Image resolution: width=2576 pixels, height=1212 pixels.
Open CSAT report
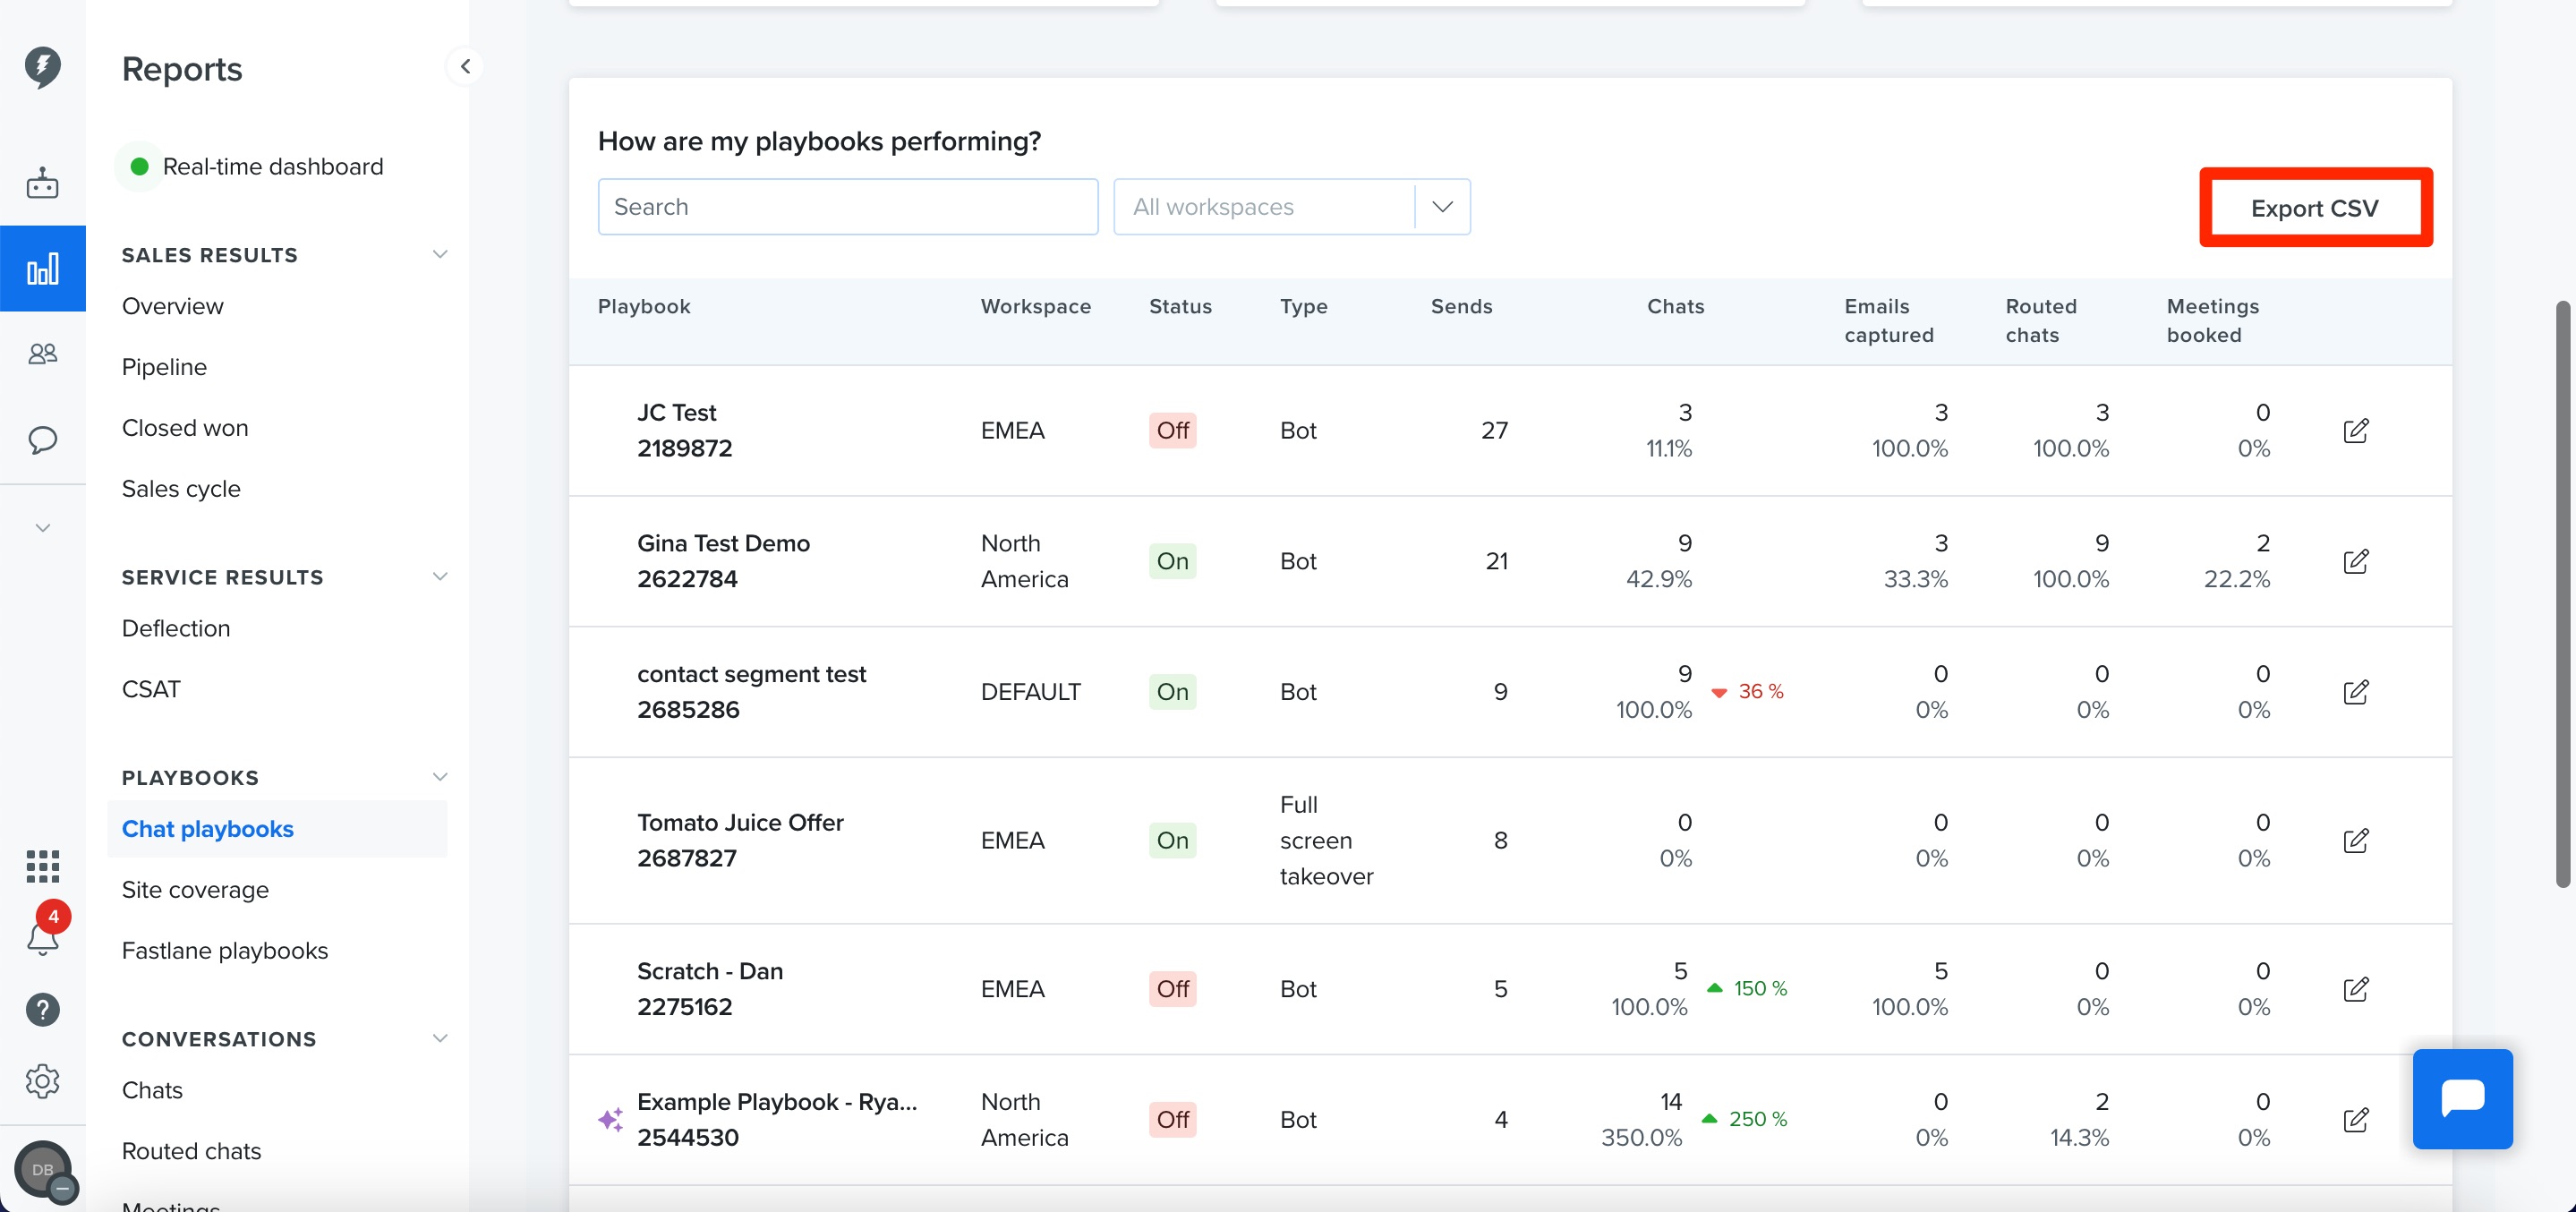click(x=151, y=690)
